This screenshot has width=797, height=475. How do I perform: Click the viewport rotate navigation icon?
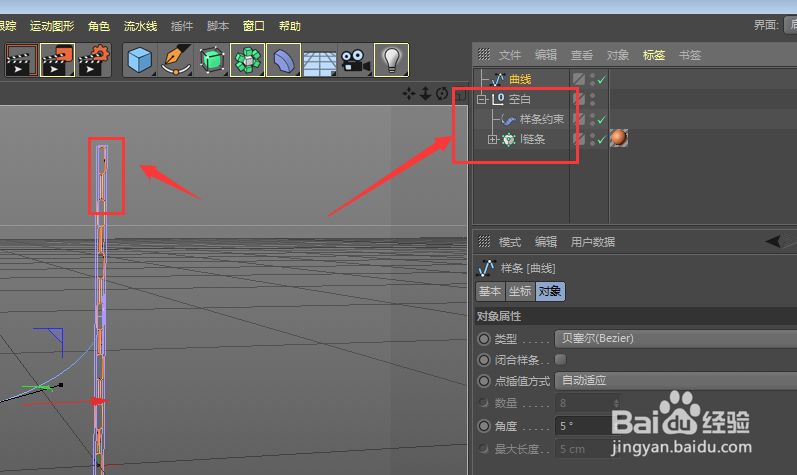pos(442,93)
